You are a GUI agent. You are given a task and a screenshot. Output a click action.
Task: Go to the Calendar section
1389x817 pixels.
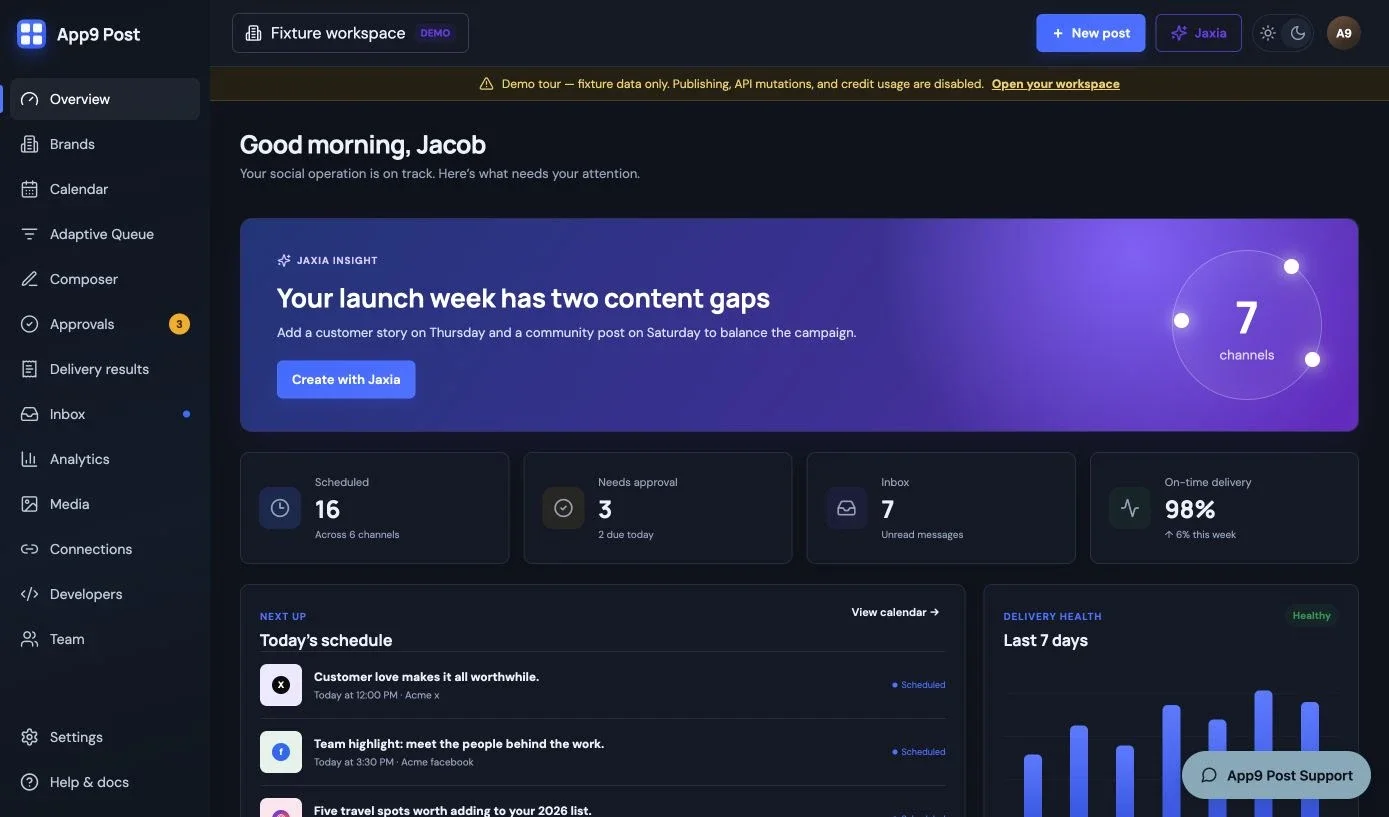(x=105, y=189)
